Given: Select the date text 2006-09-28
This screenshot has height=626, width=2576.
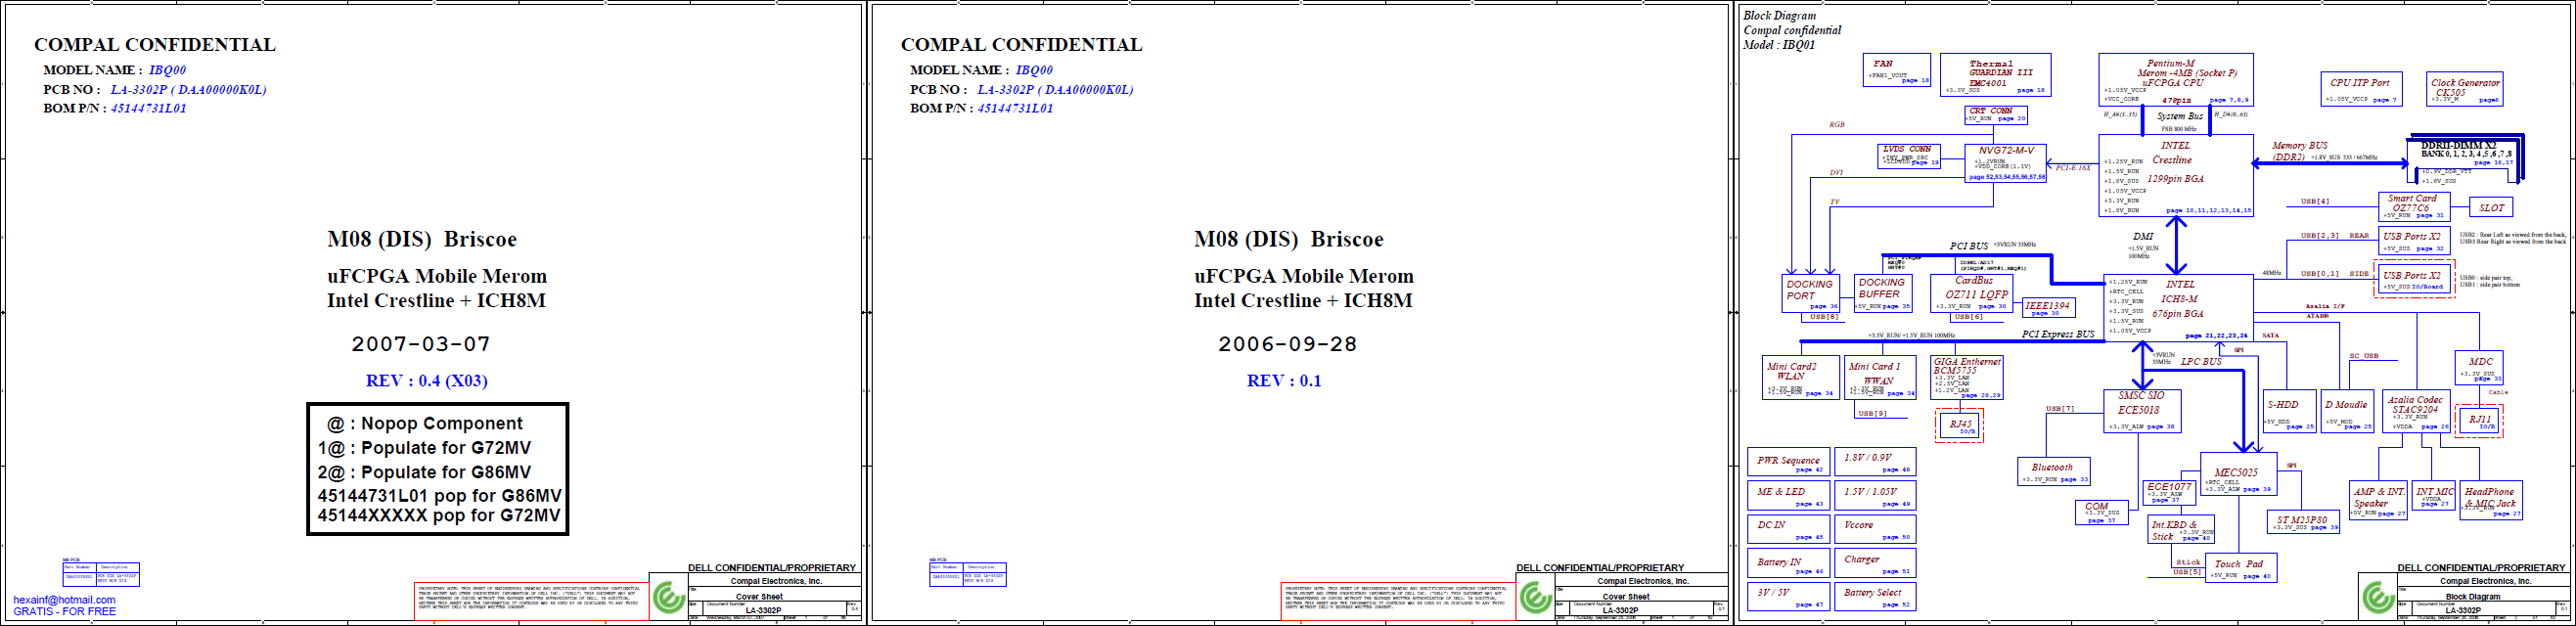Looking at the screenshot, I should [1288, 344].
